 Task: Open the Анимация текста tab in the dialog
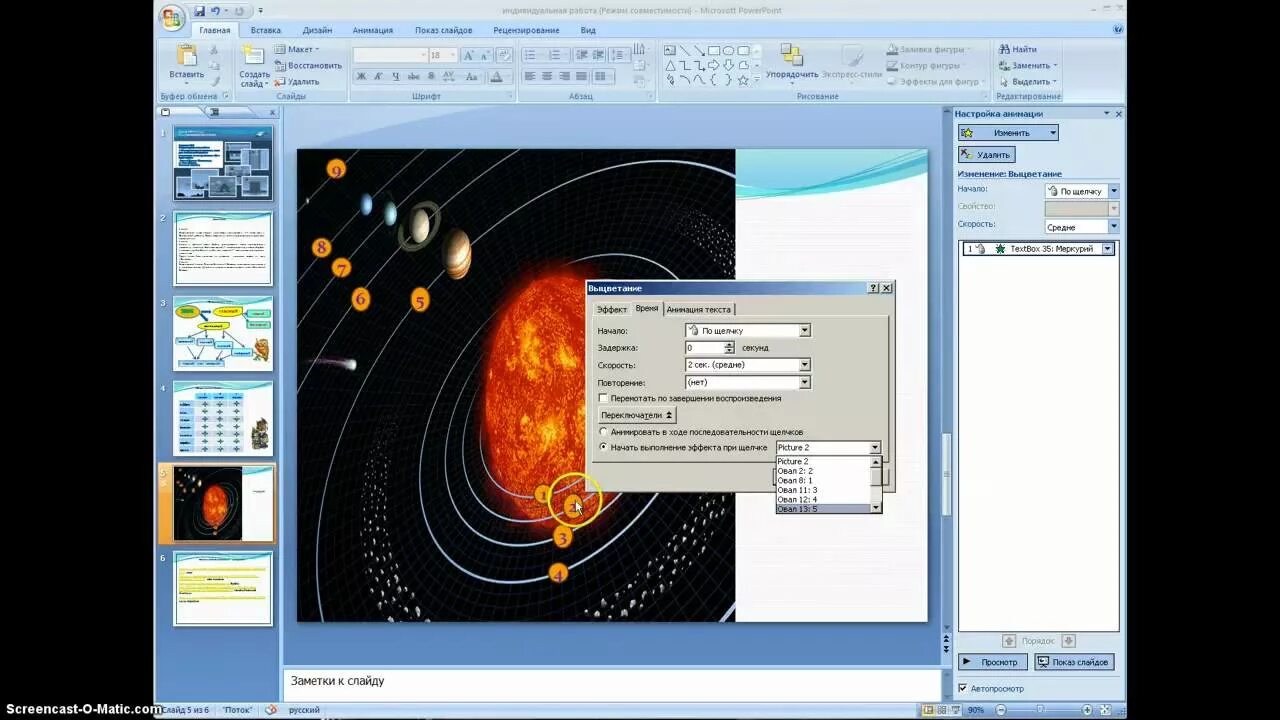tap(698, 309)
